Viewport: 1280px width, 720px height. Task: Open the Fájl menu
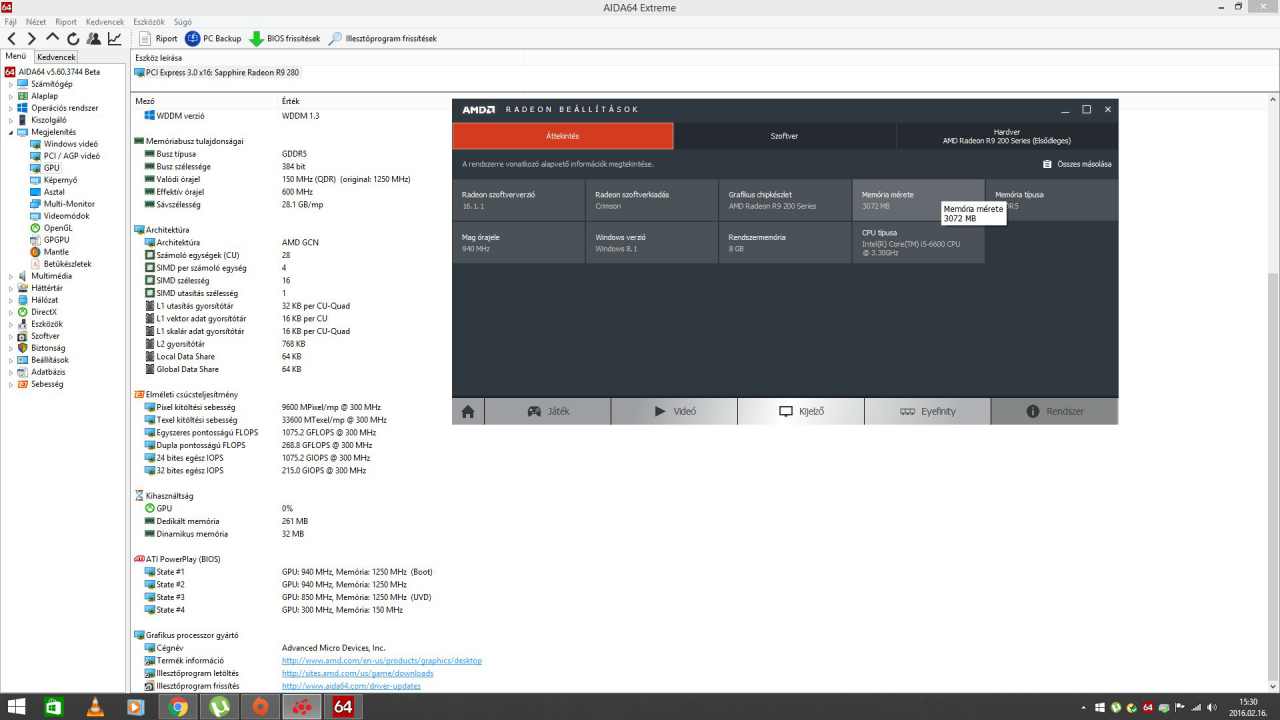pos(11,21)
